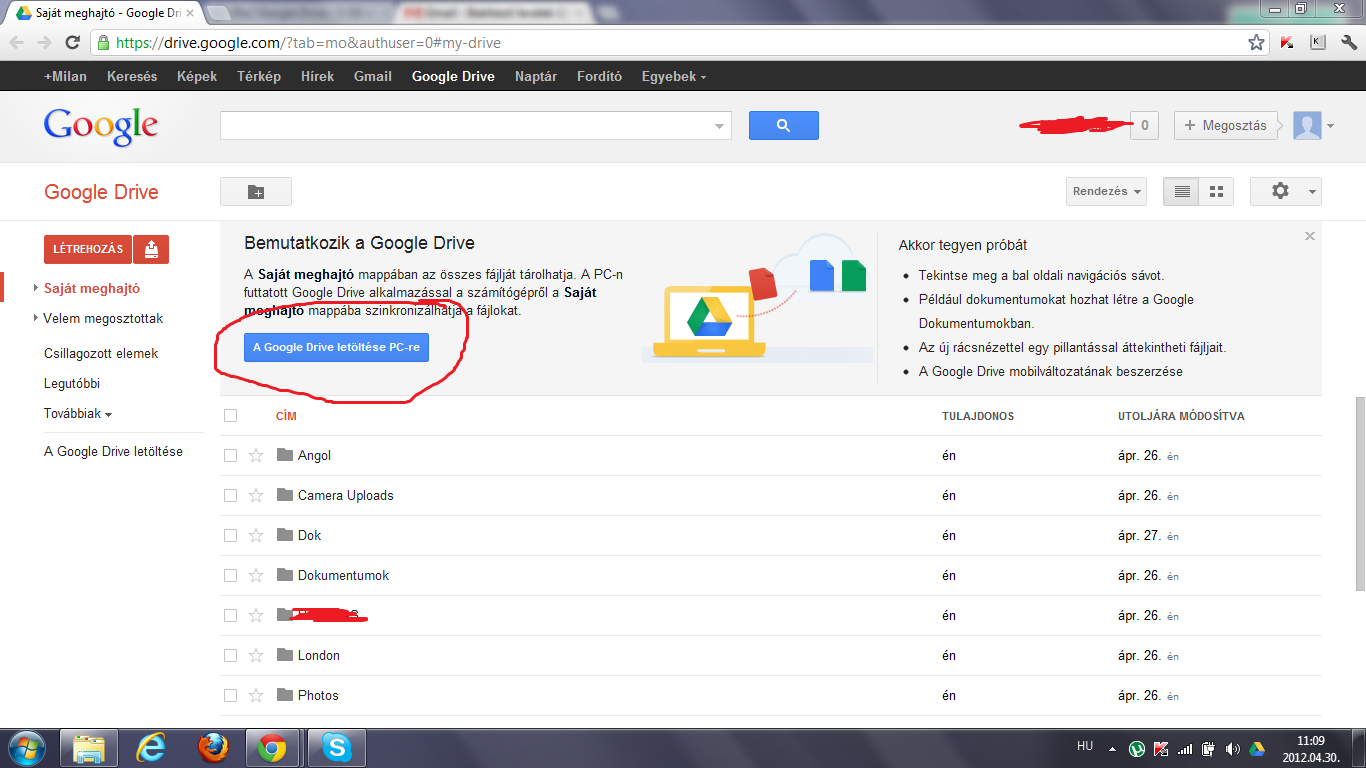Go to Képek in top bar
The image size is (1366, 768).
(x=197, y=76)
